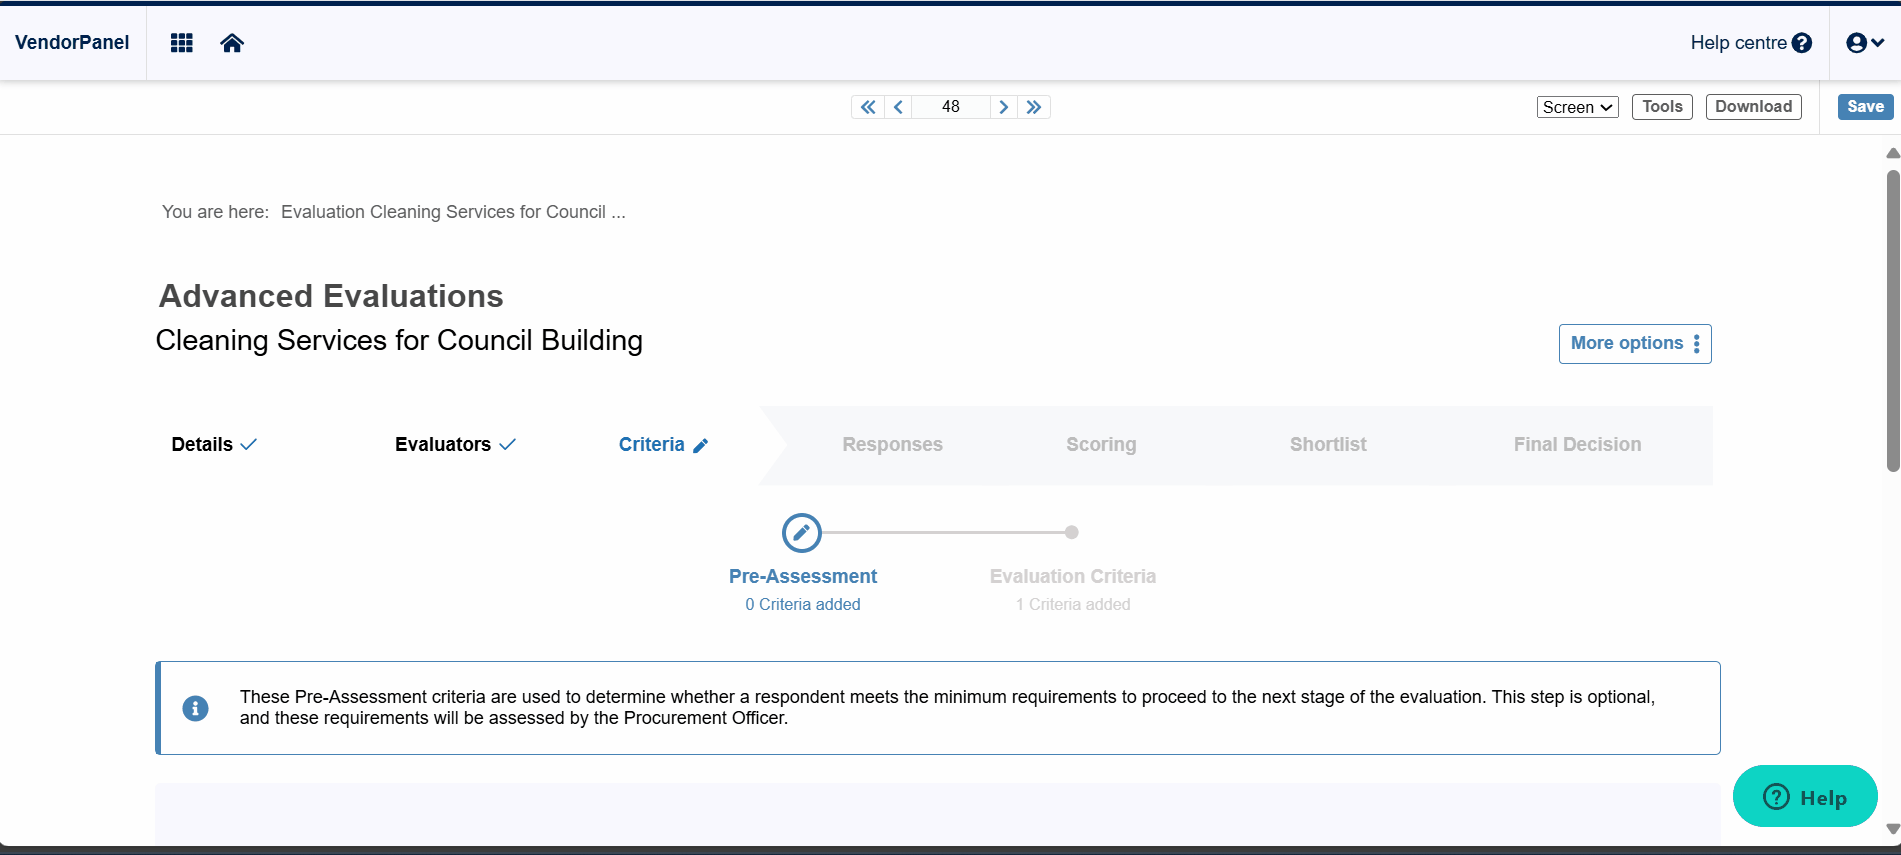Open the Pre-Assessment sub-step label
This screenshot has height=855, width=1901.
tap(803, 577)
